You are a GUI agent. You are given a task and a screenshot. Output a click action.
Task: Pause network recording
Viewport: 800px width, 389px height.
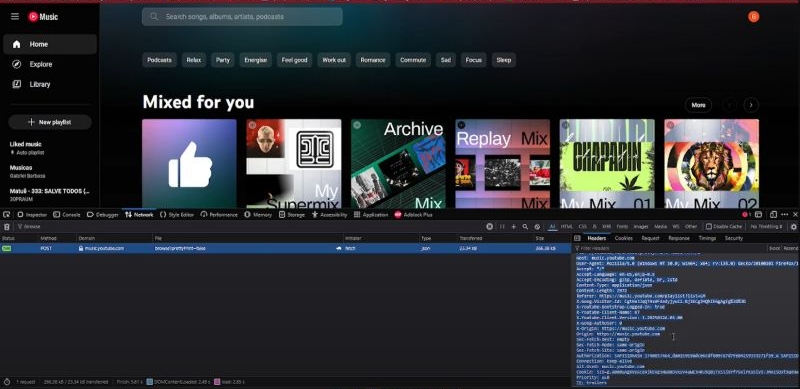click(x=502, y=227)
